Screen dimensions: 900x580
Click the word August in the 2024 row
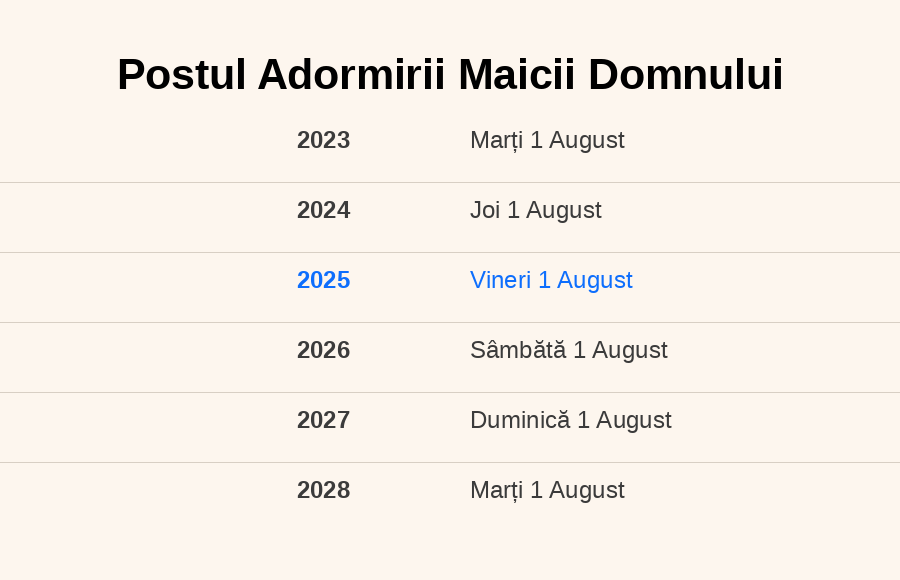coord(564,211)
